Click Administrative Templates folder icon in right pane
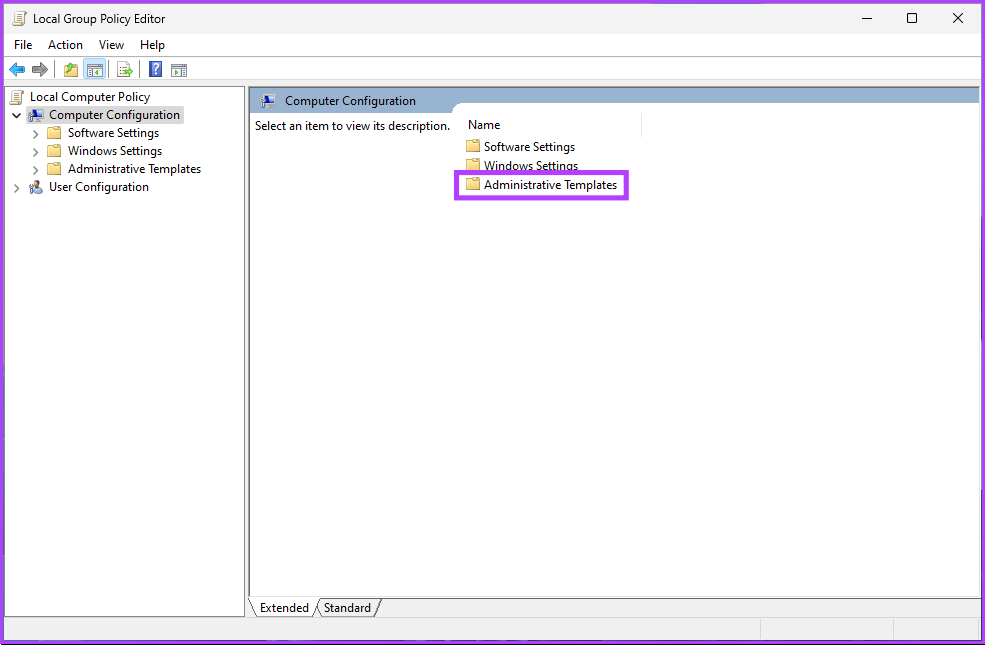The width and height of the screenshot is (985, 645). click(x=473, y=185)
